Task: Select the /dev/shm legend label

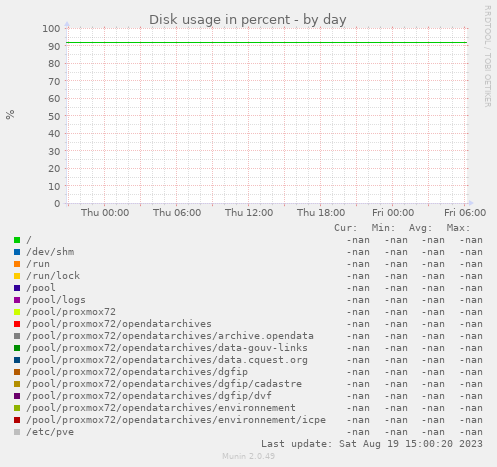Action: [x=50, y=252]
